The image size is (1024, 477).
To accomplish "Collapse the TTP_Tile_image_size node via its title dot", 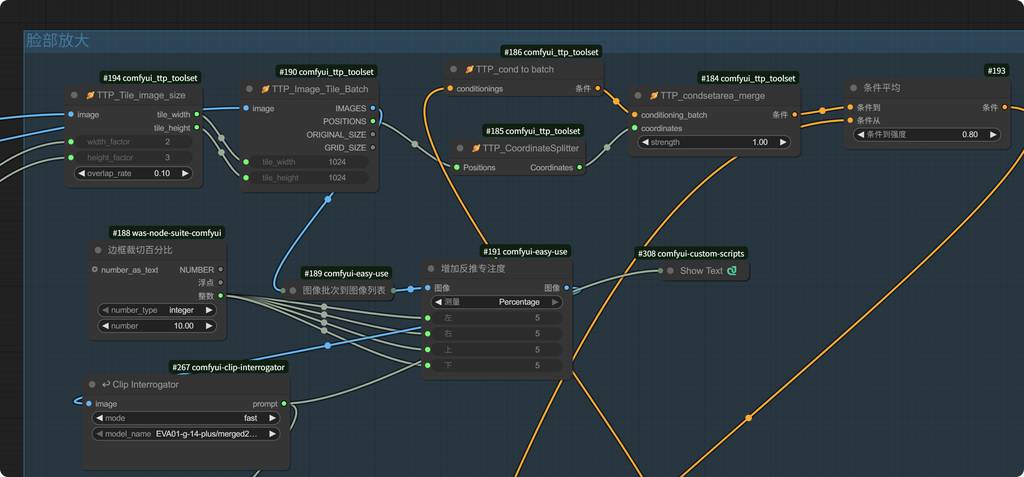I will point(74,95).
